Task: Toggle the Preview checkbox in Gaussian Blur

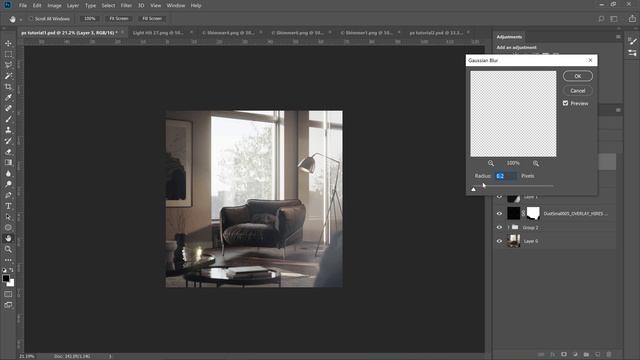Action: click(565, 103)
